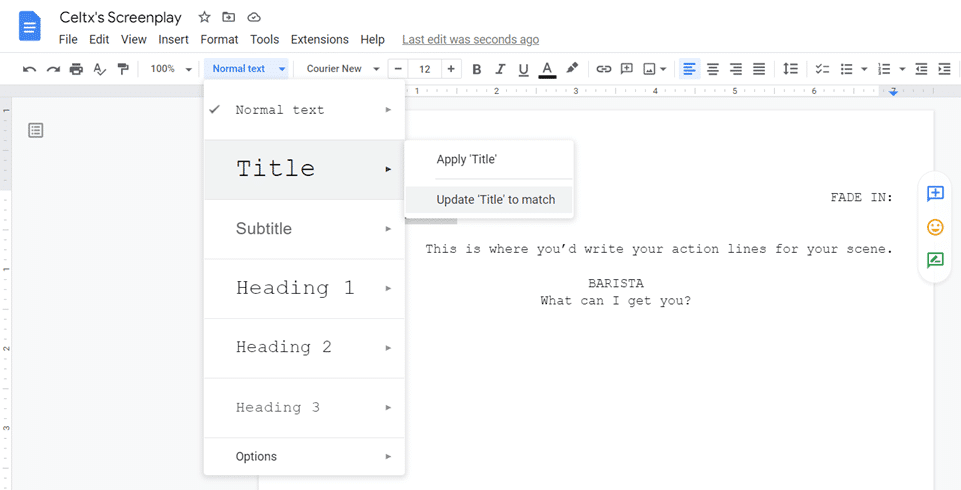Image resolution: width=961 pixels, height=490 pixels.
Task: Open the Insert menu
Action: point(173,39)
